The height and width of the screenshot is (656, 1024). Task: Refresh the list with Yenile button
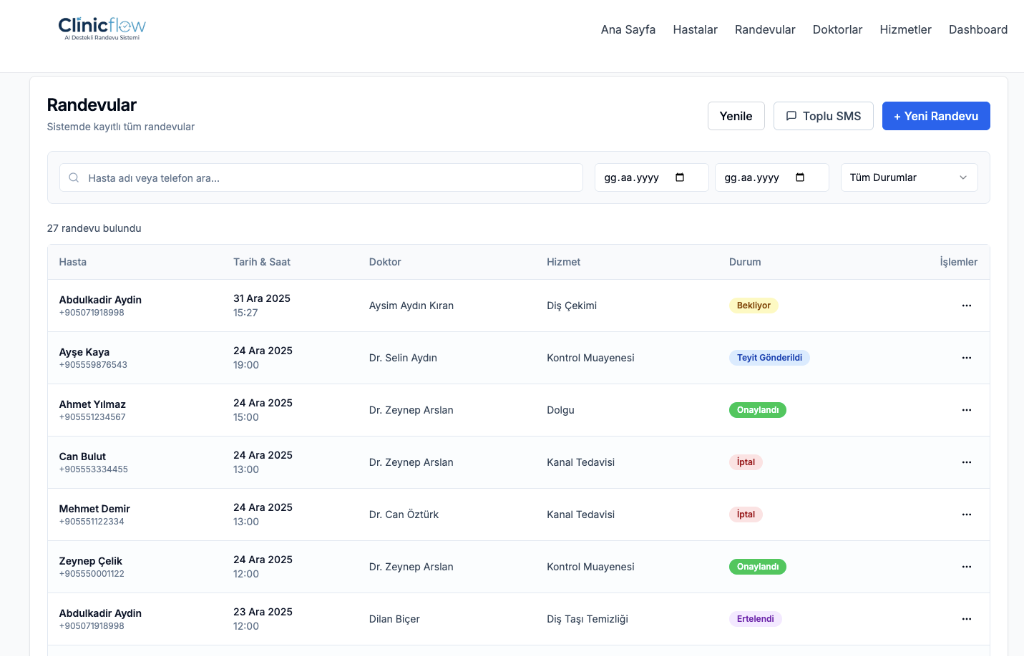click(736, 116)
